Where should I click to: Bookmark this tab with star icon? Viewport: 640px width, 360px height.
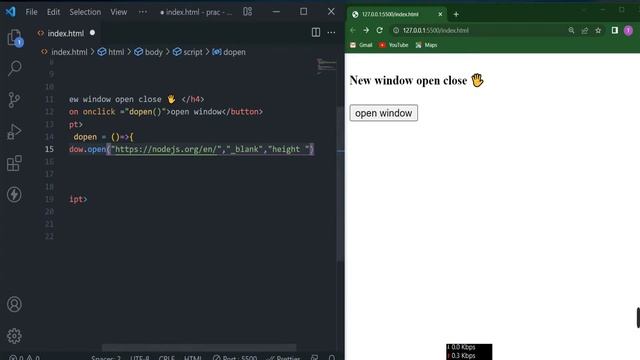pos(598,30)
